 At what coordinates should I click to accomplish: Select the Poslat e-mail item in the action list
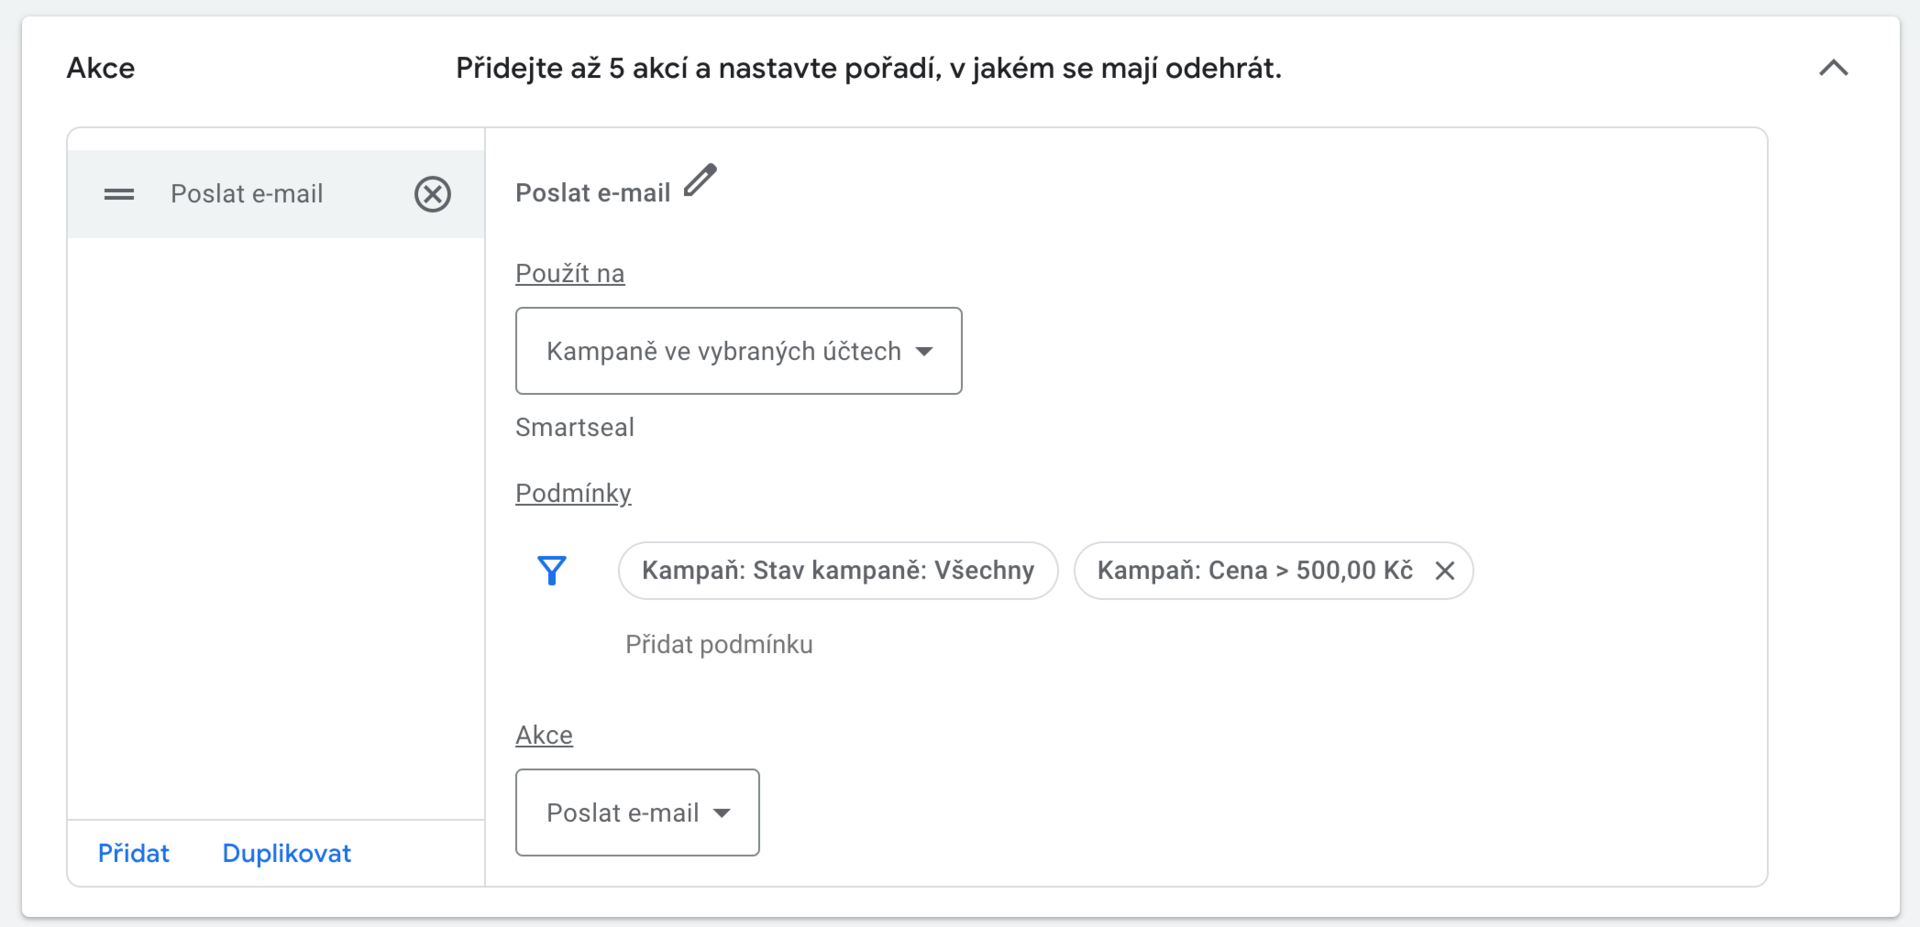[246, 194]
